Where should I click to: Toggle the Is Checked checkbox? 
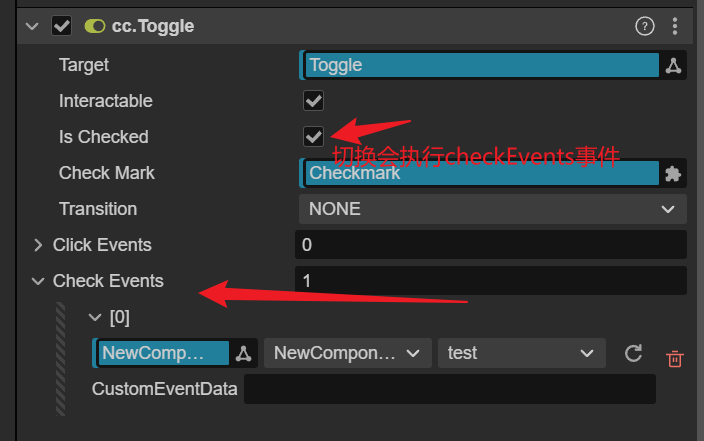[314, 137]
